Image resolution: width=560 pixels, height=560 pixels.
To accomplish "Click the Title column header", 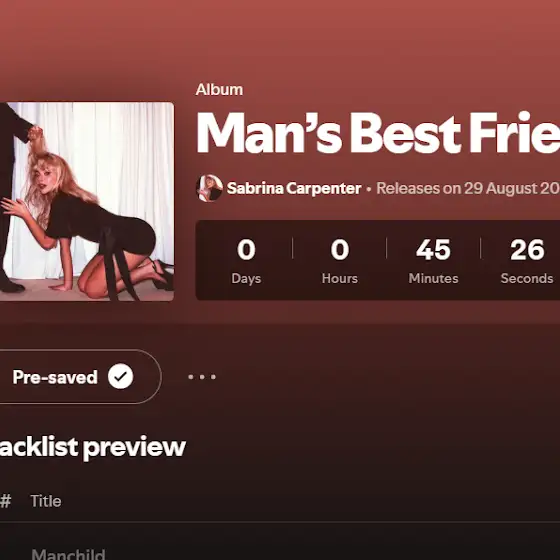I will tap(46, 501).
